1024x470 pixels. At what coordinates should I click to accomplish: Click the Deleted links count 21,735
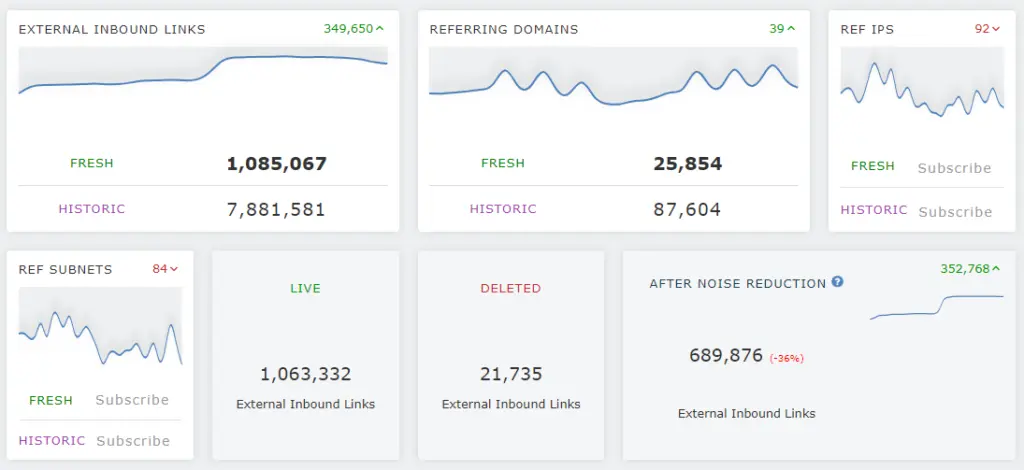coord(511,375)
